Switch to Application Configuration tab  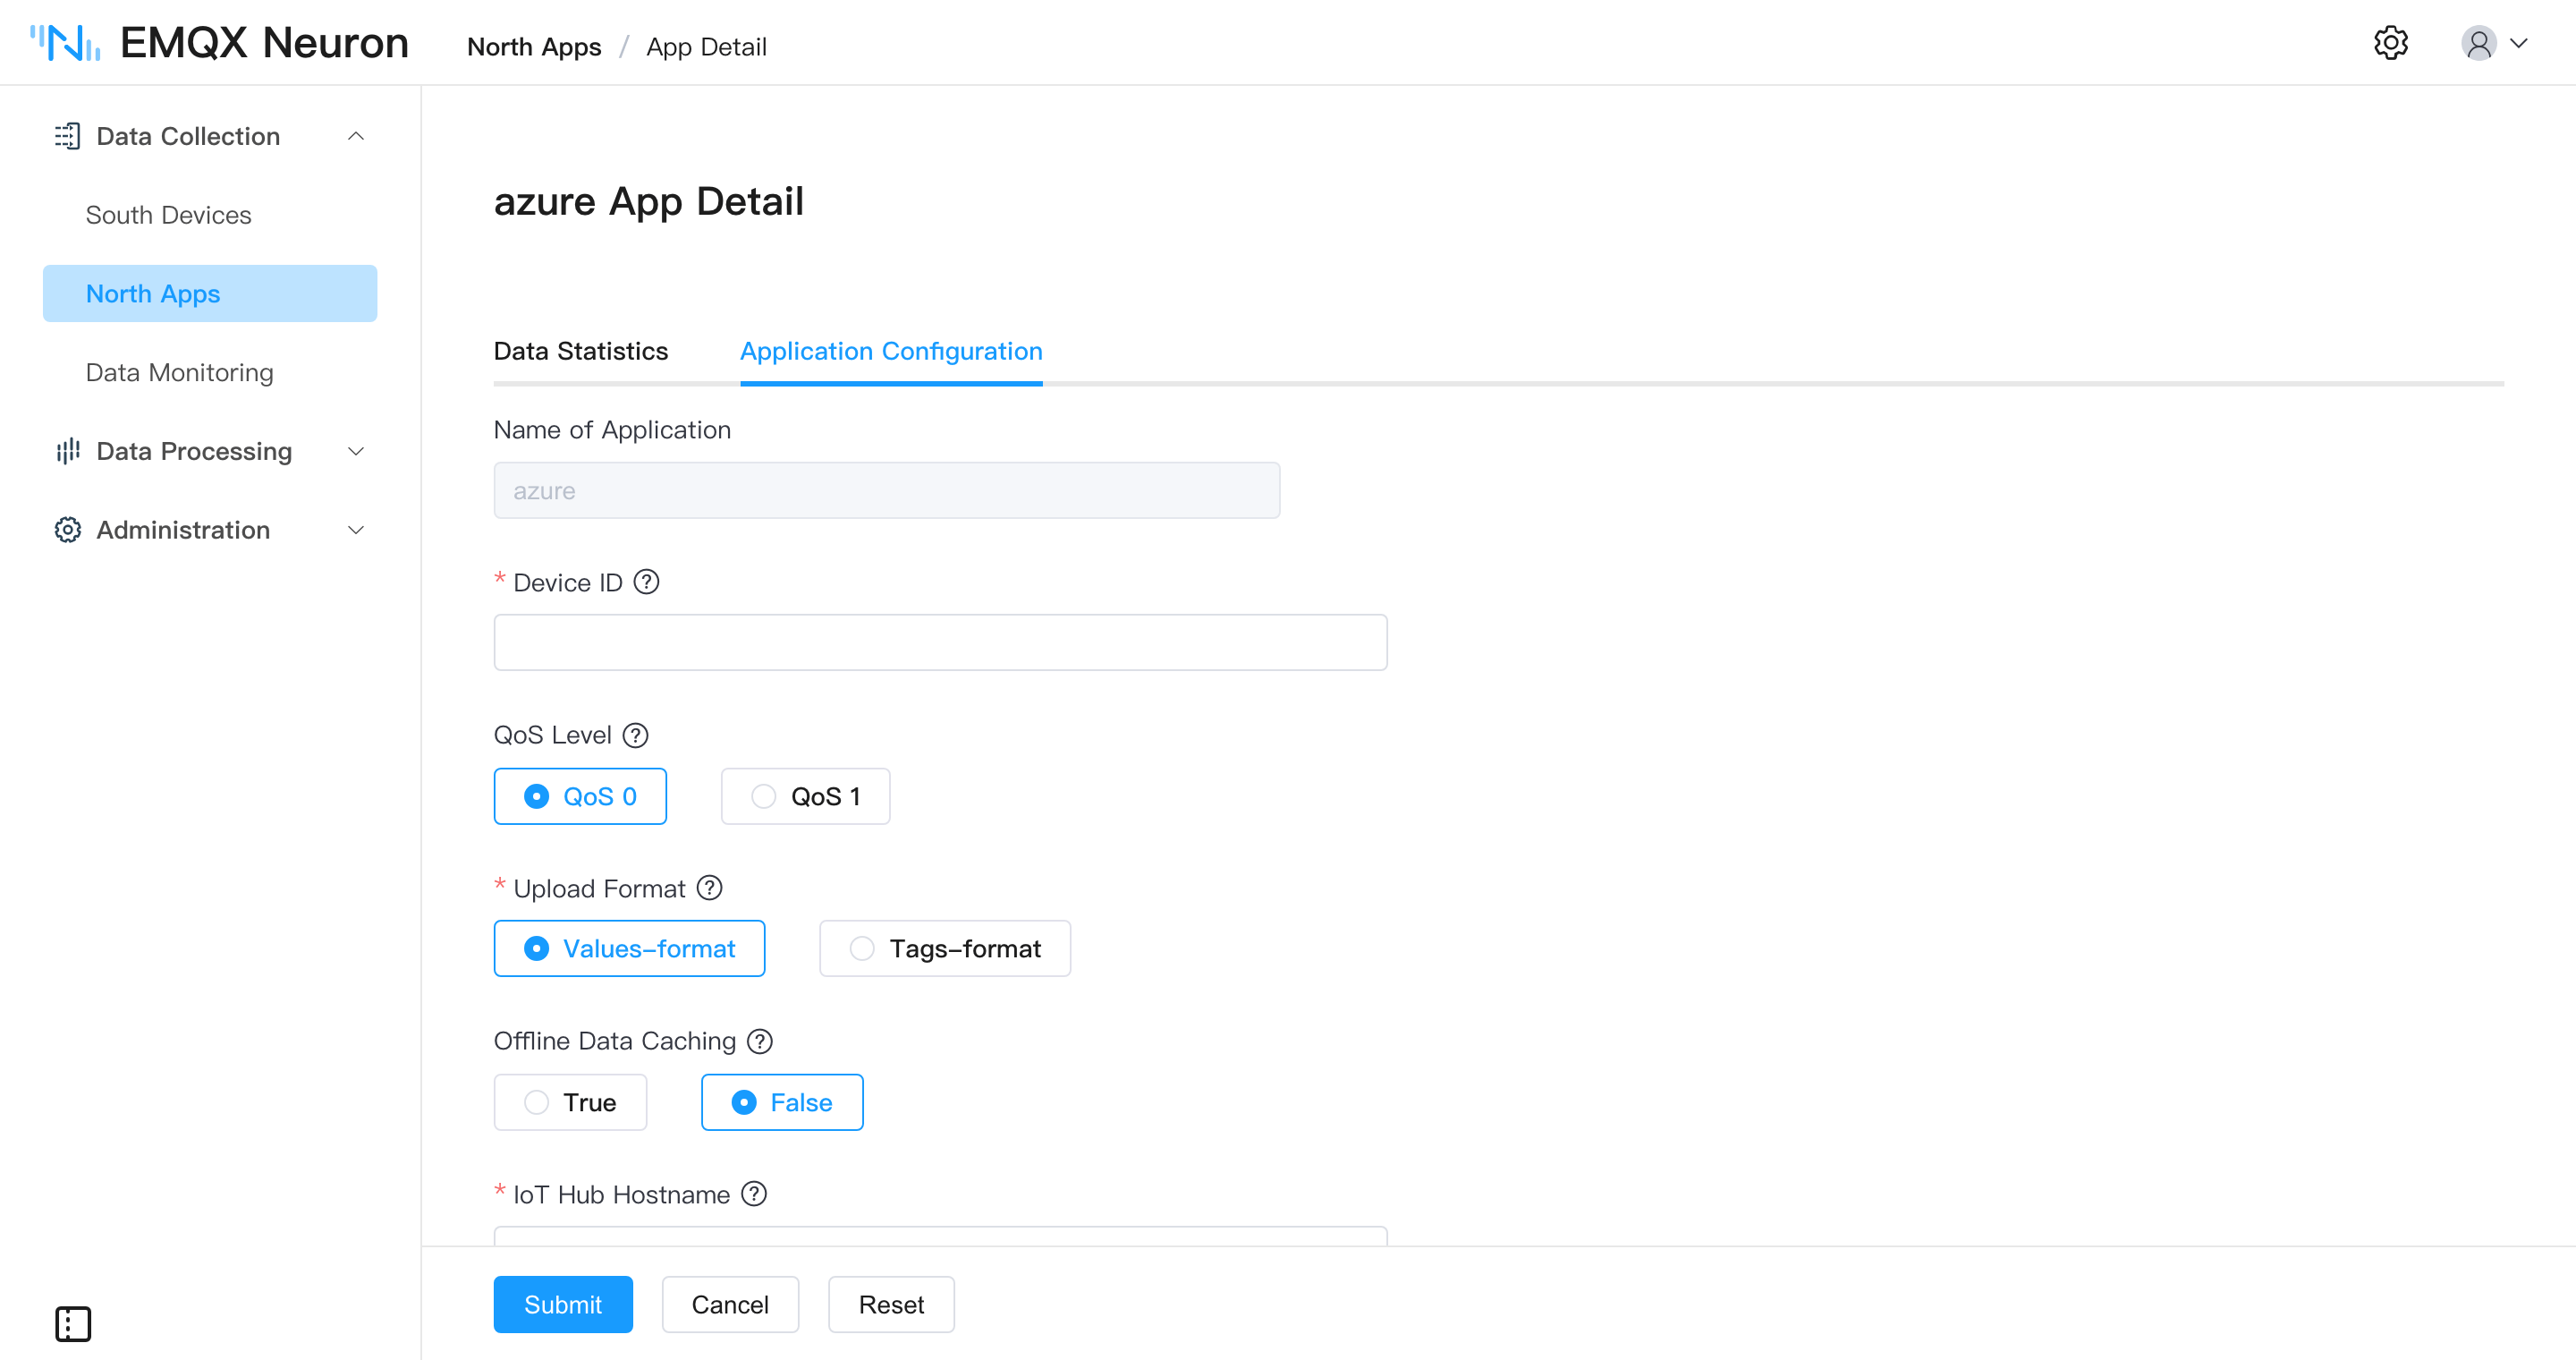[891, 351]
